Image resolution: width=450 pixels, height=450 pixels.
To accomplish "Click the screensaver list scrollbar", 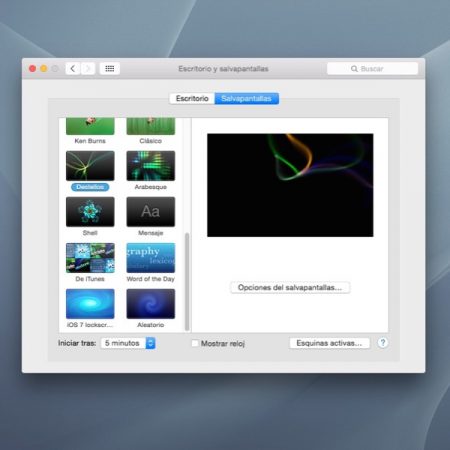I will (x=187, y=282).
